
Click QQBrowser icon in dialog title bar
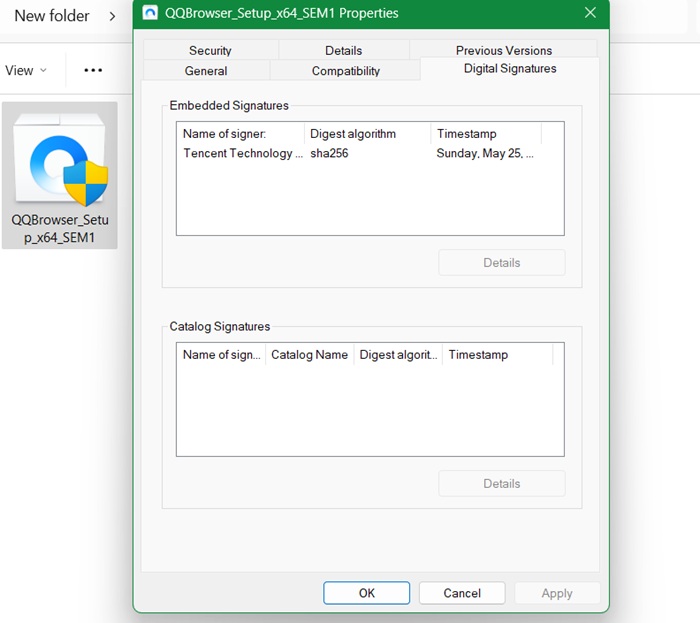pyautogui.click(x=150, y=12)
